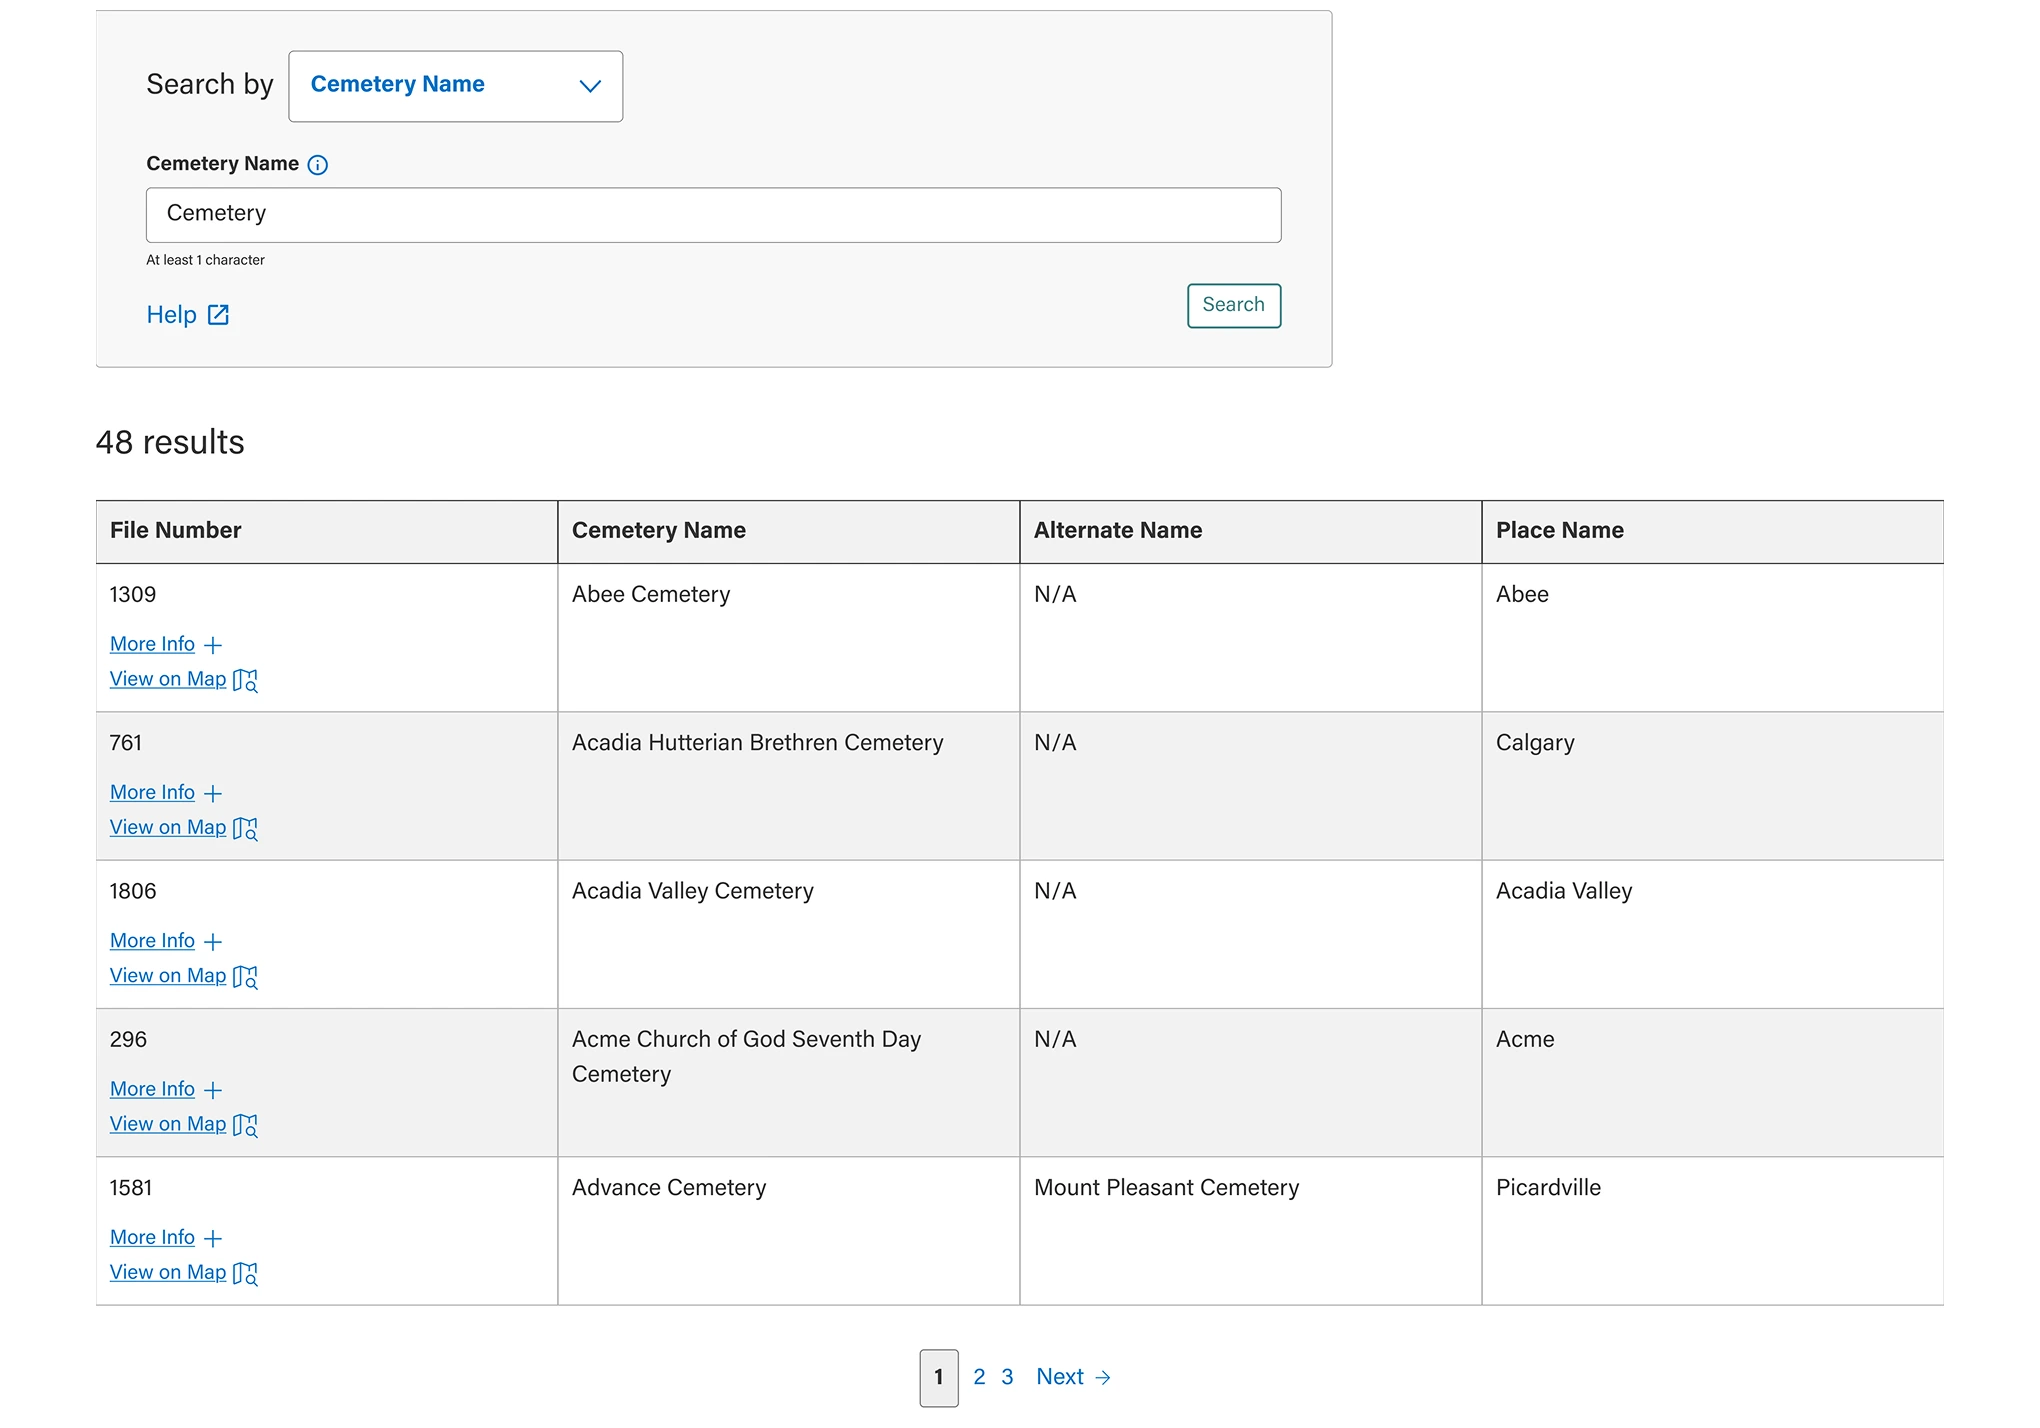
Task: Go to results page 3
Action: 1007,1377
